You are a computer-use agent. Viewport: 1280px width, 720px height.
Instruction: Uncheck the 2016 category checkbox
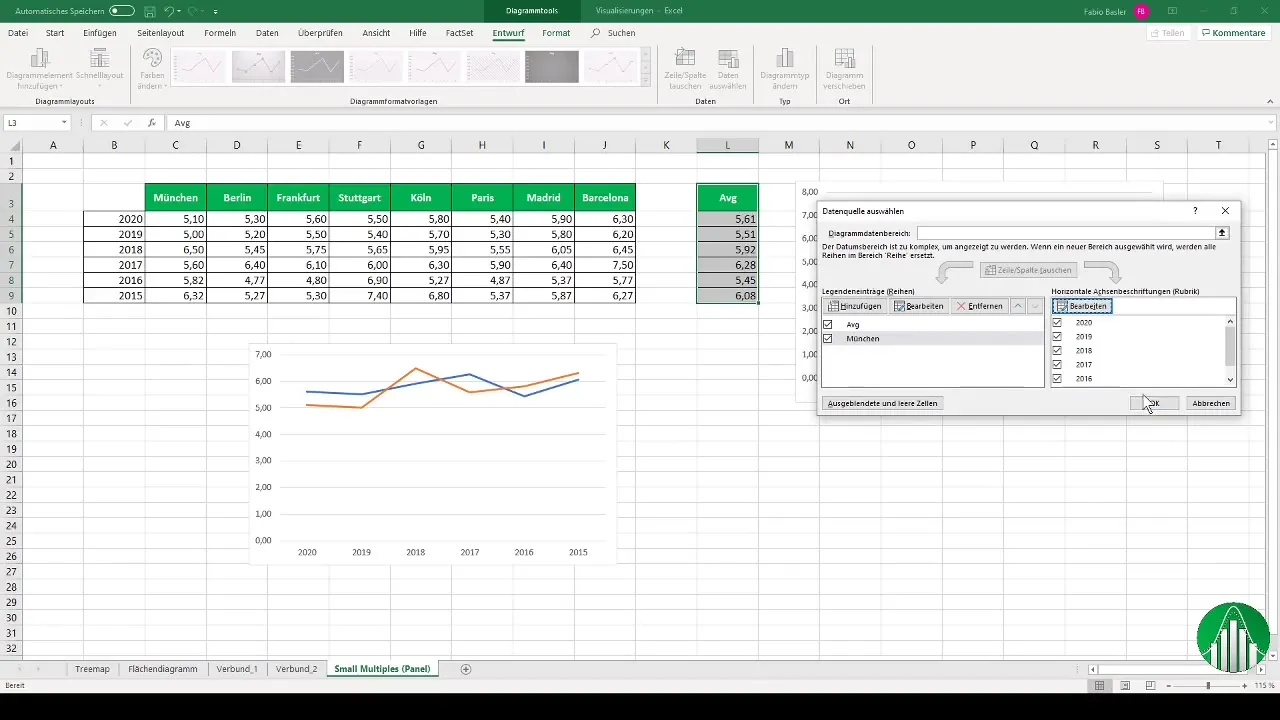click(1057, 379)
